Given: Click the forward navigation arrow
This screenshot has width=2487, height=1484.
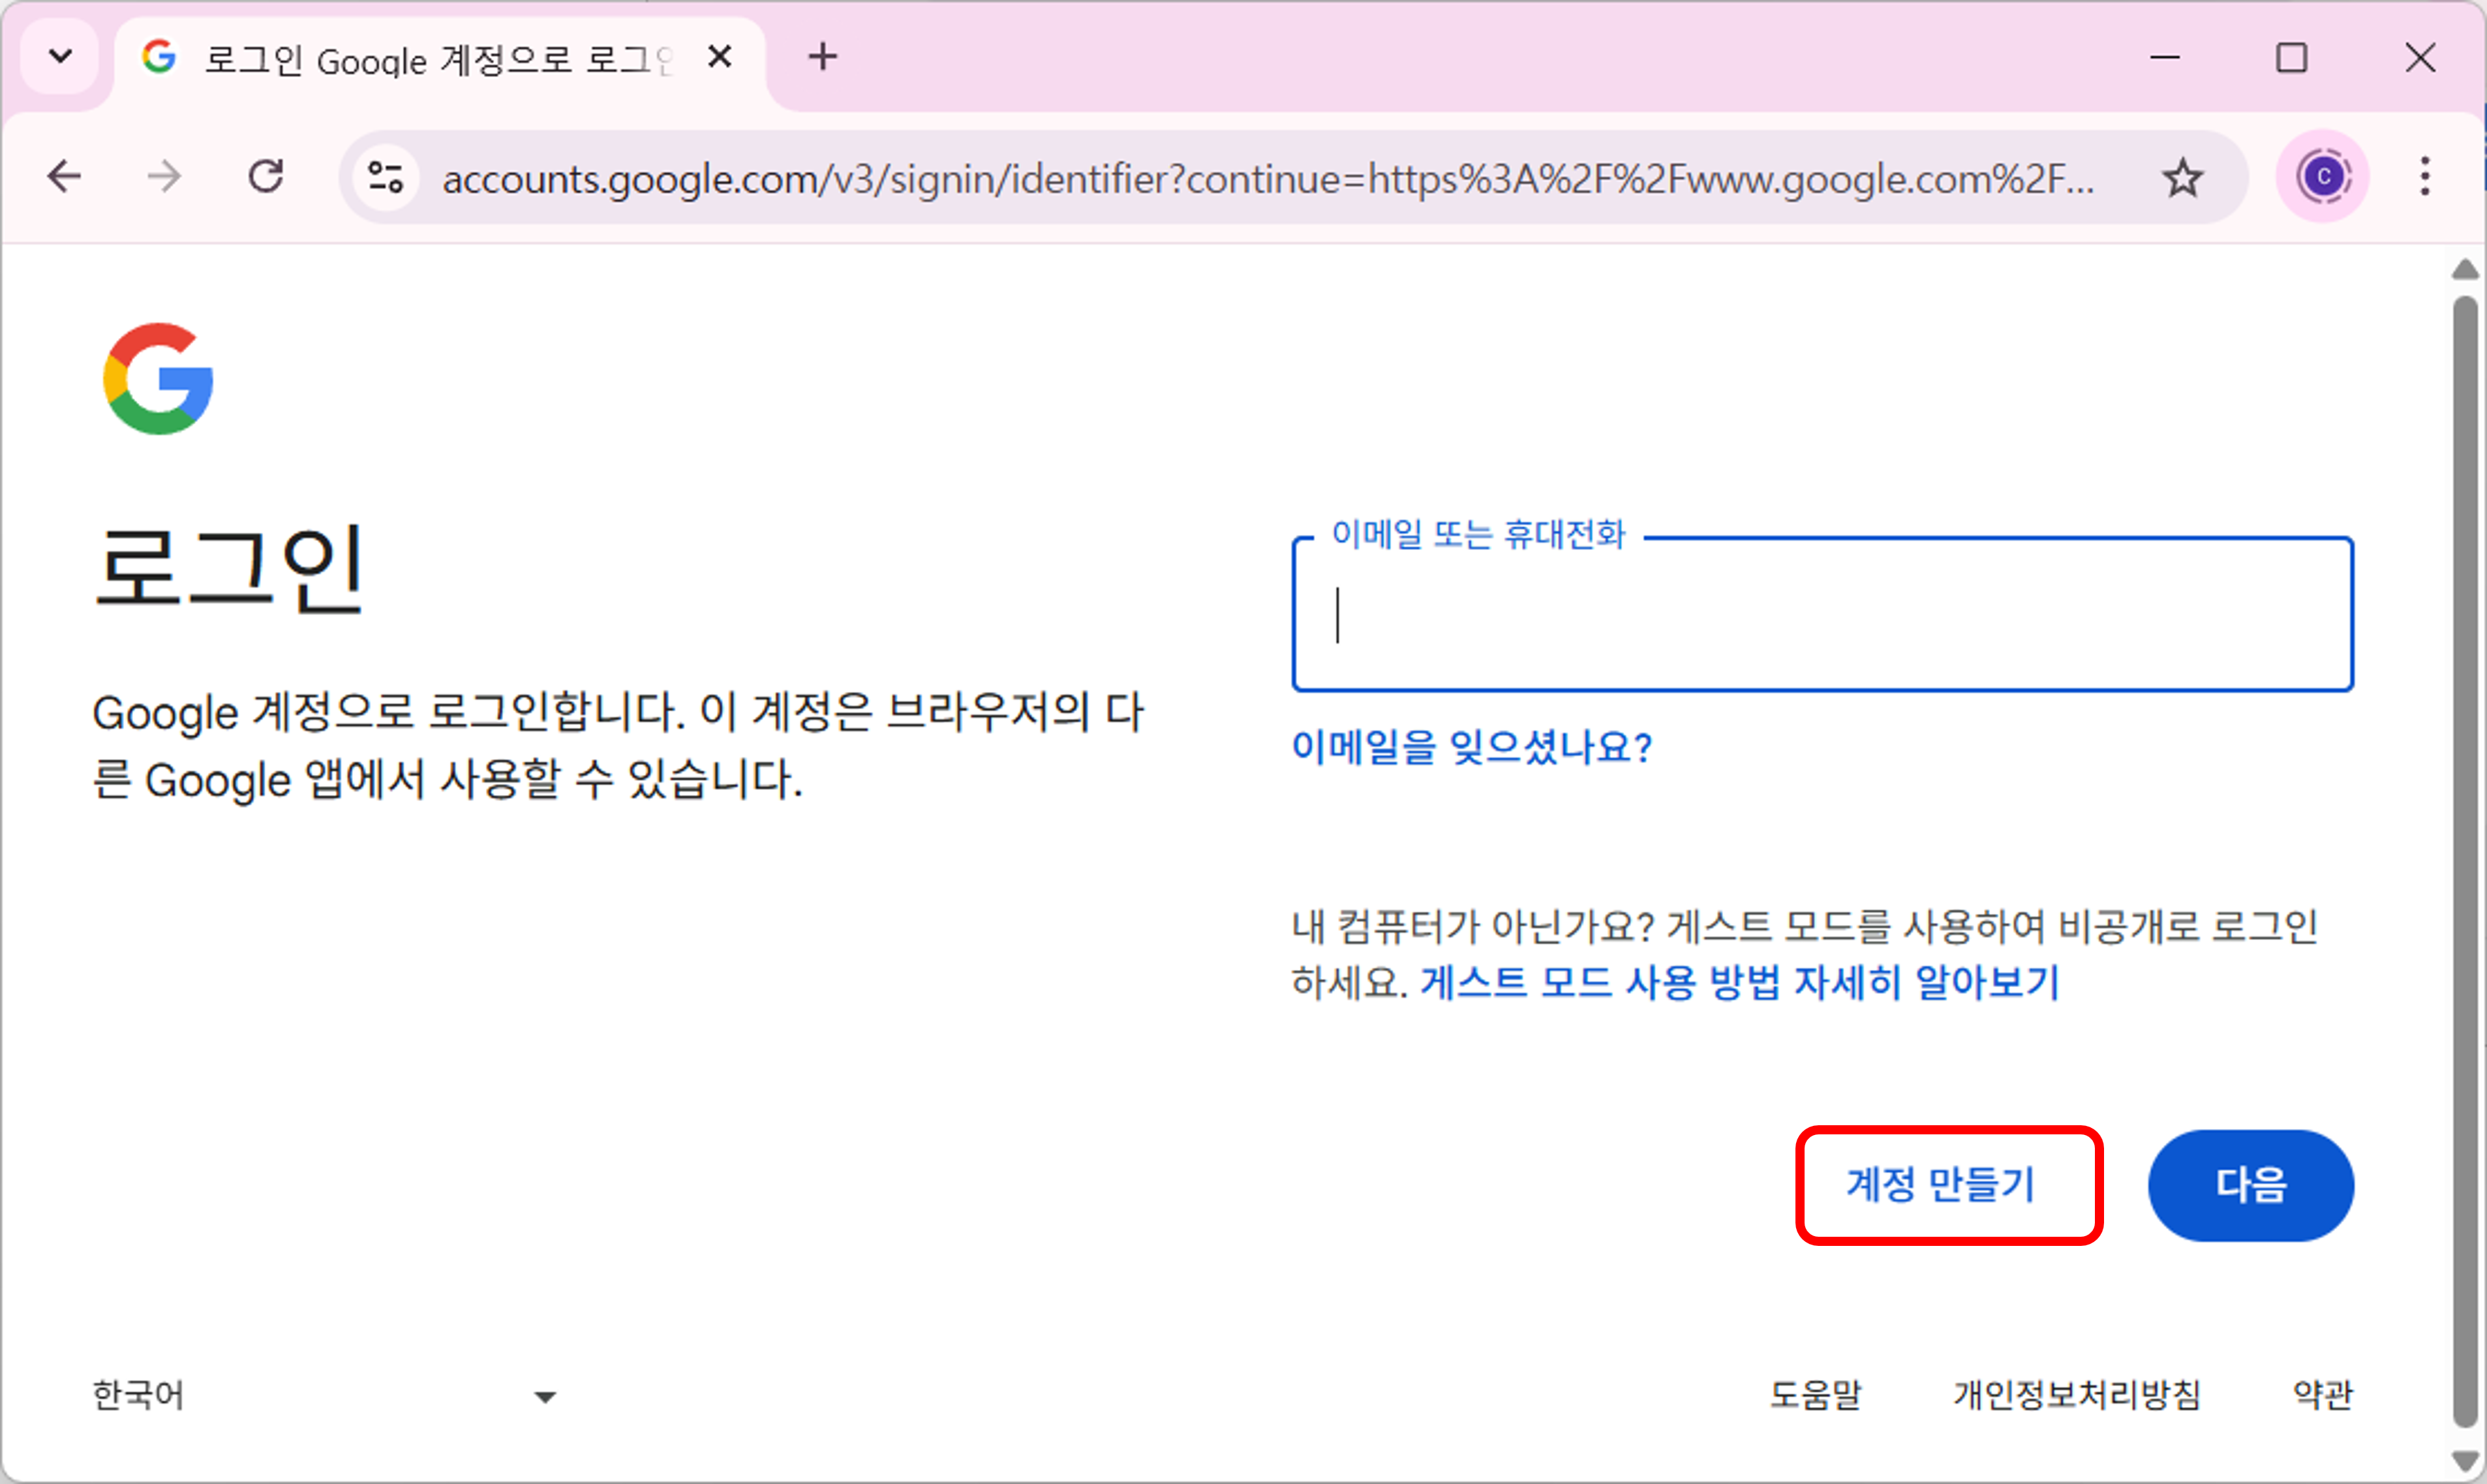Looking at the screenshot, I should coord(164,177).
